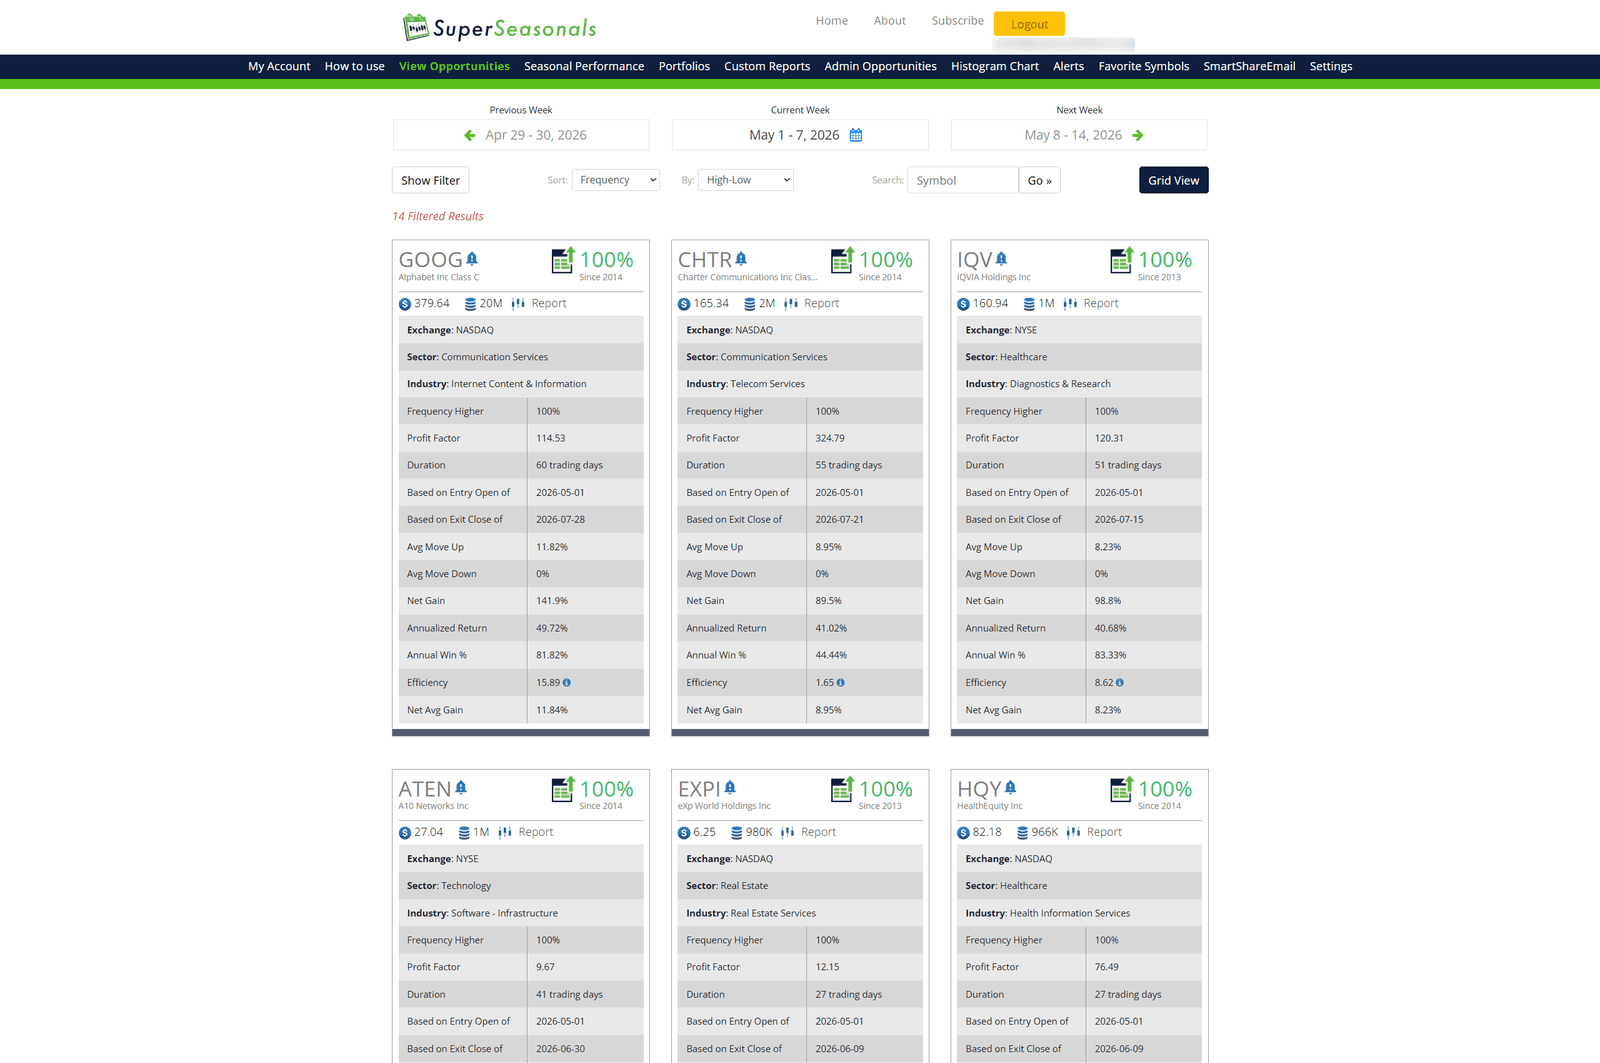
Task: Click the 14 Filtered Results text
Action: coord(438,217)
